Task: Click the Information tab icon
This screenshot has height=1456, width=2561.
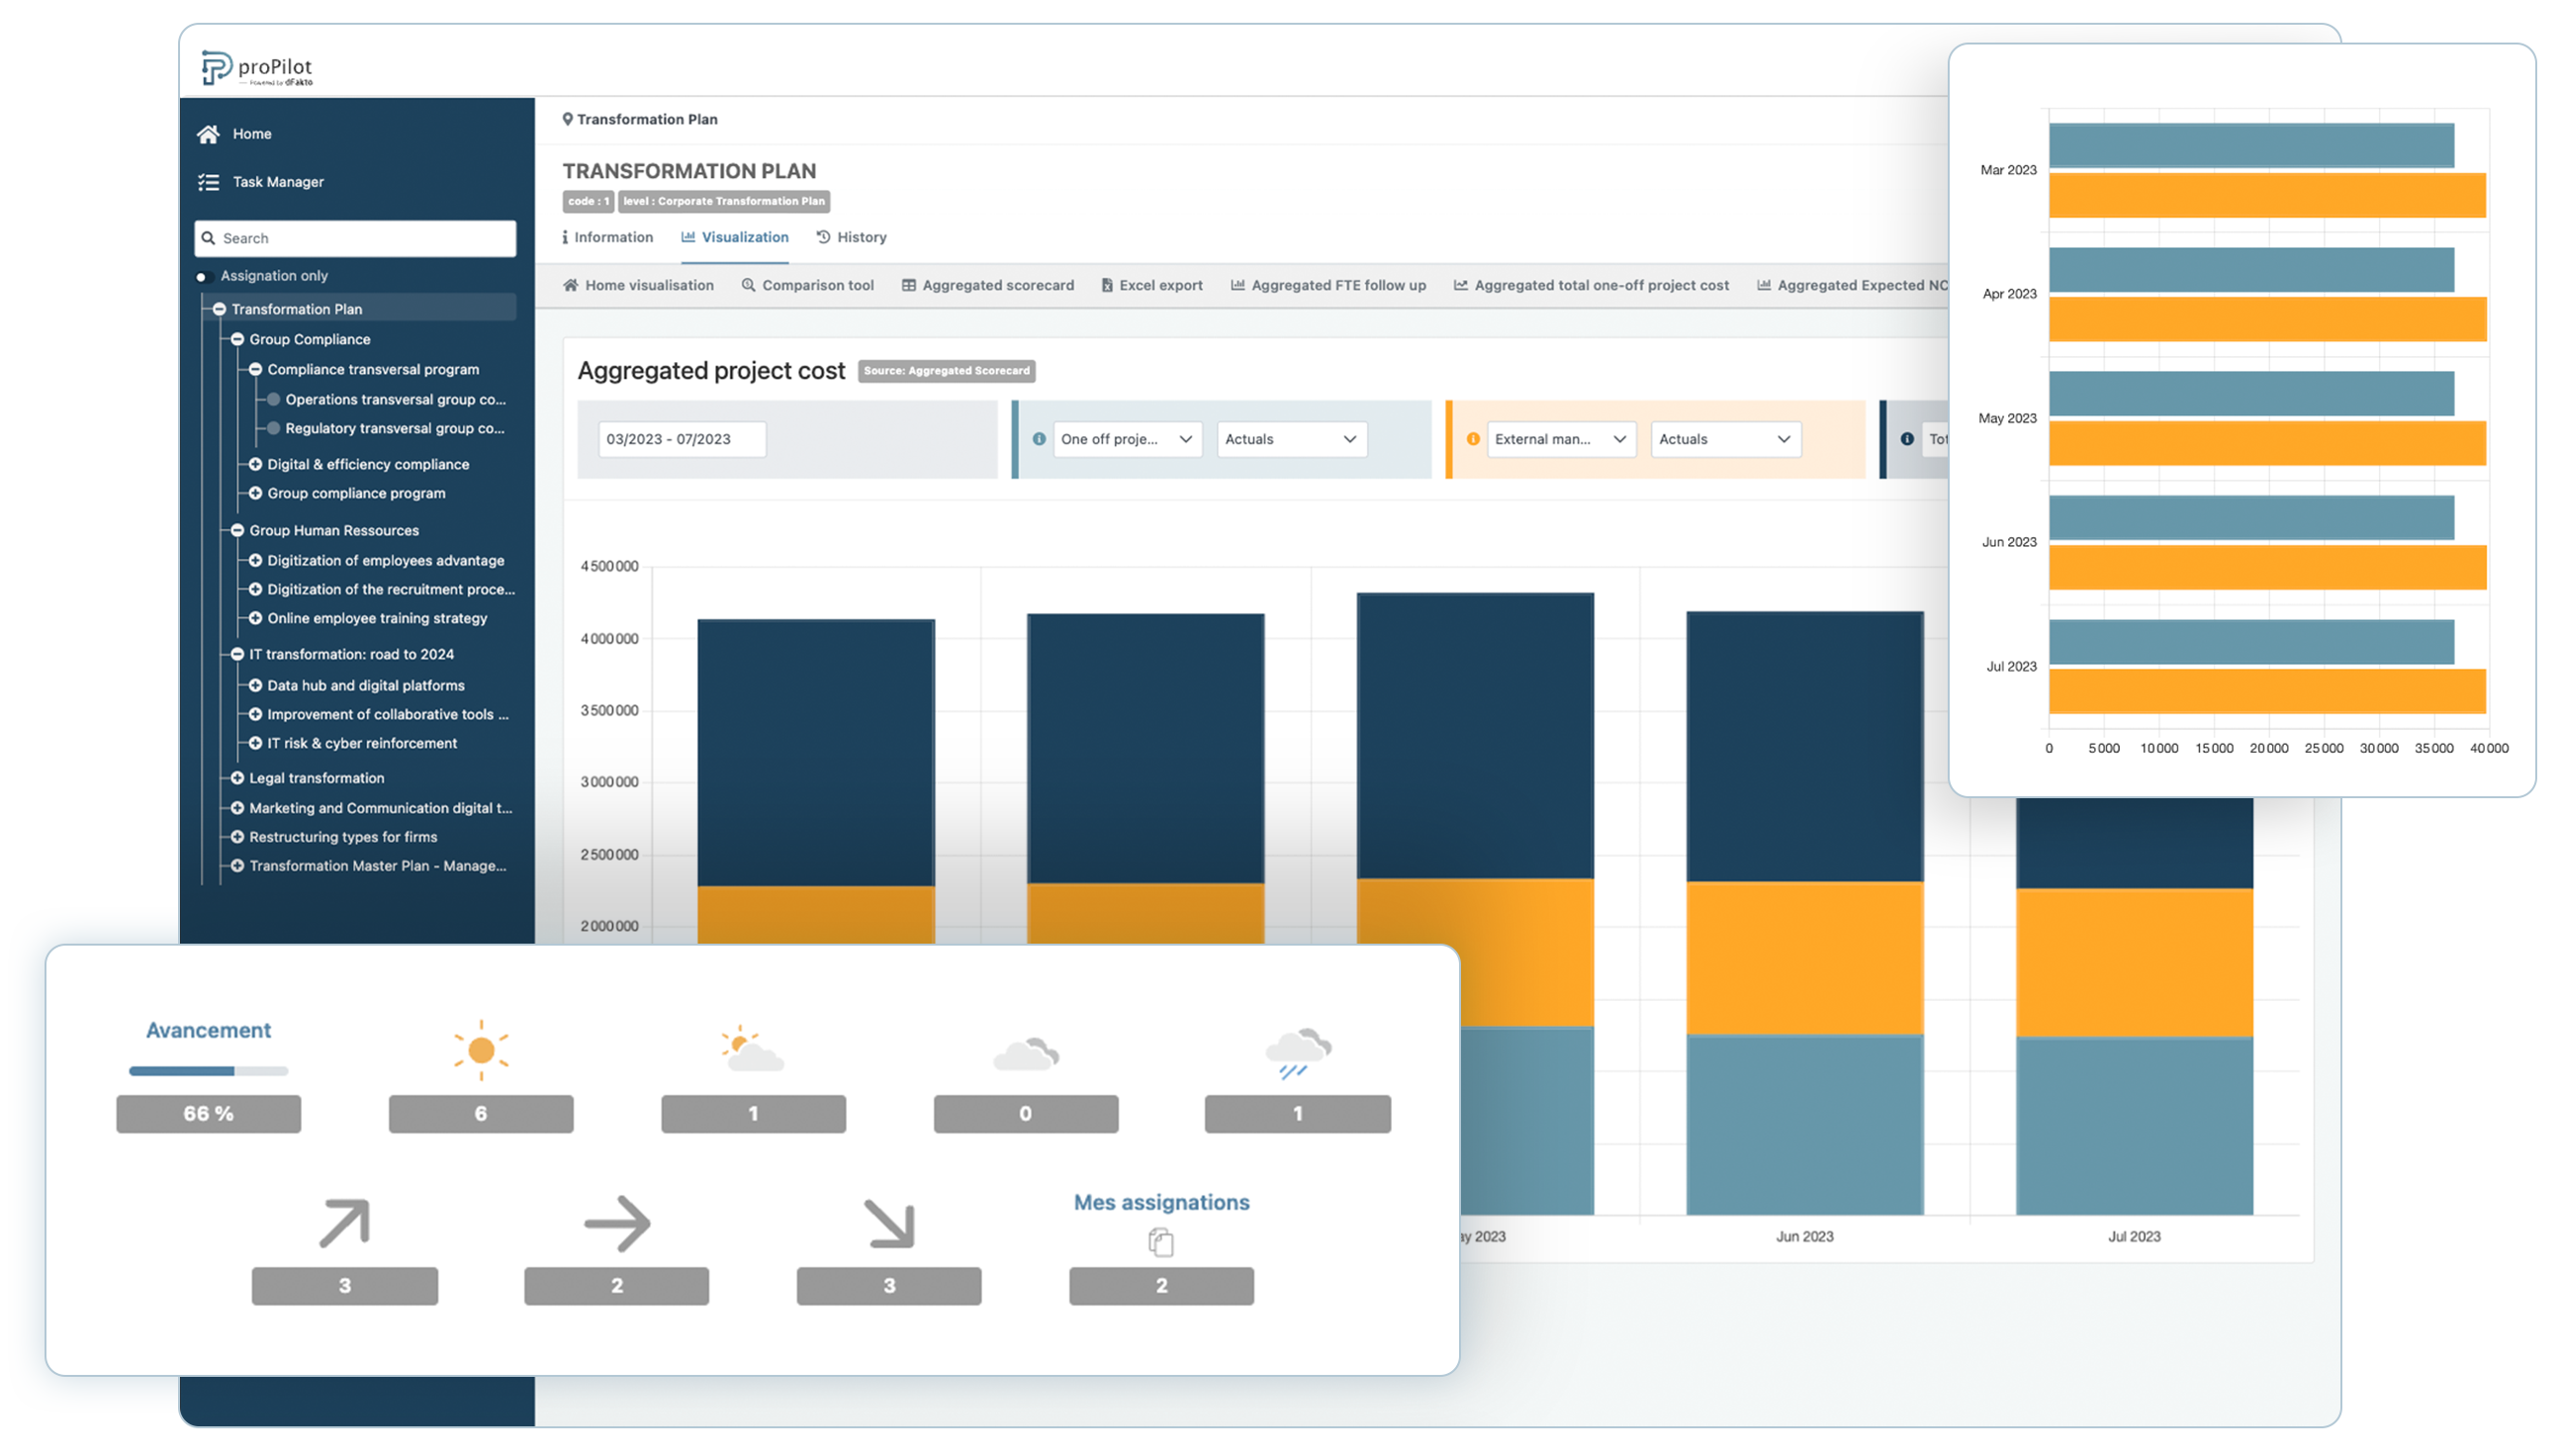Action: coord(565,237)
